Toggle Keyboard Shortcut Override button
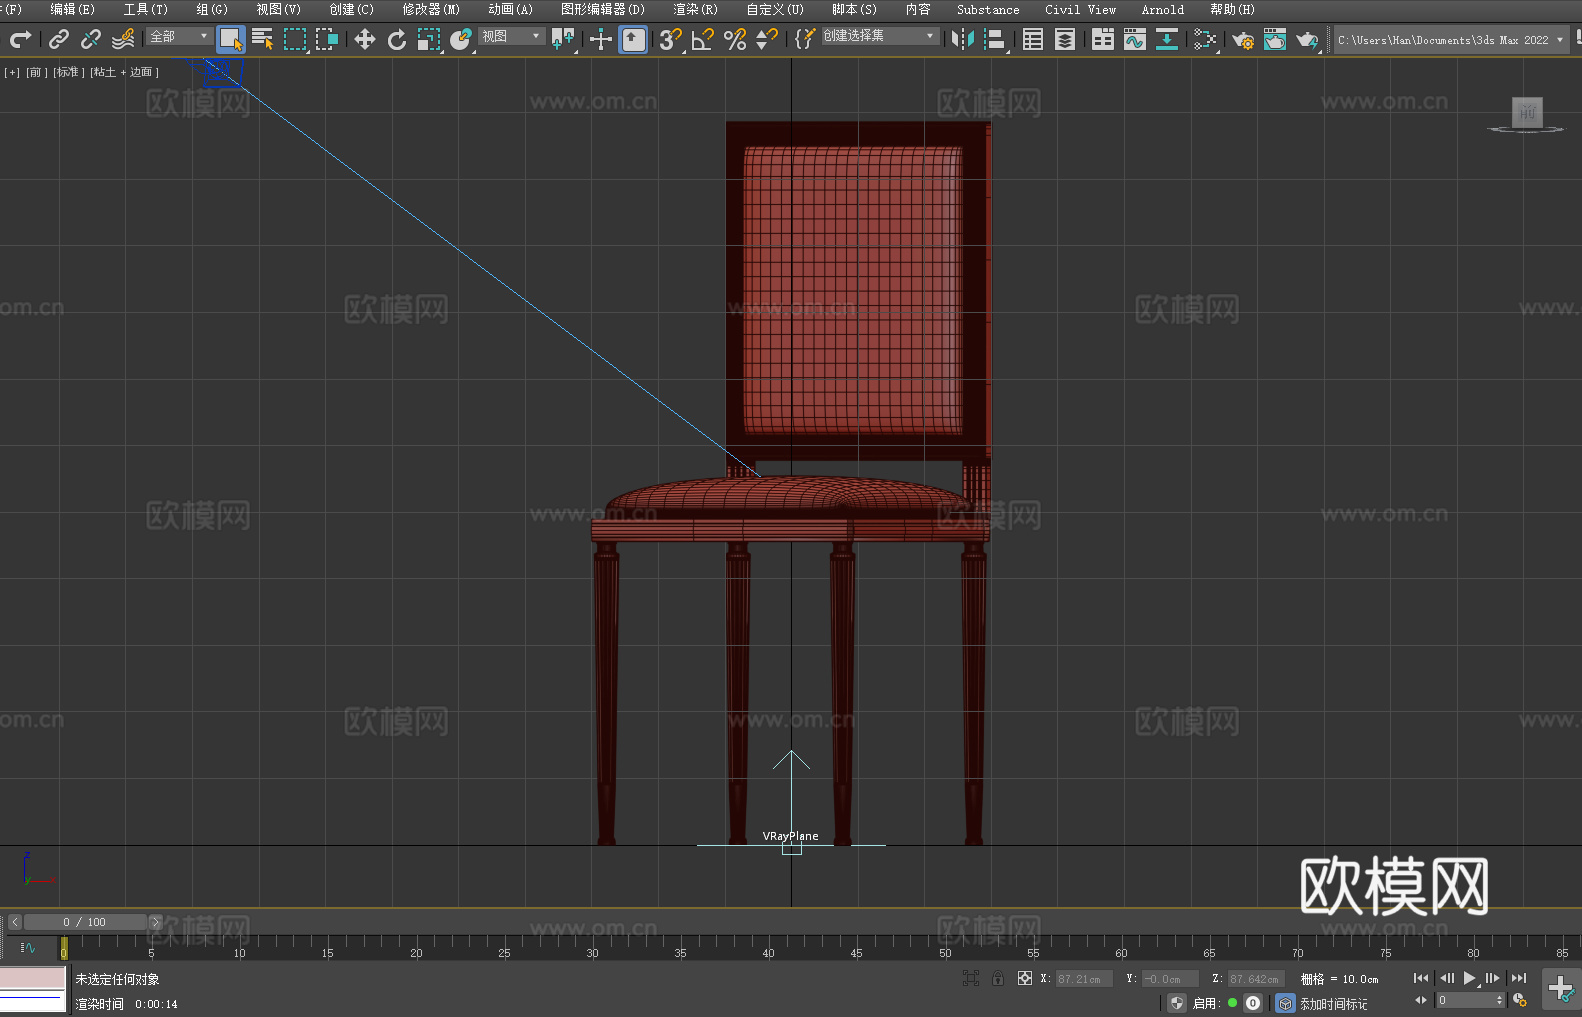The image size is (1582, 1017). point(633,39)
